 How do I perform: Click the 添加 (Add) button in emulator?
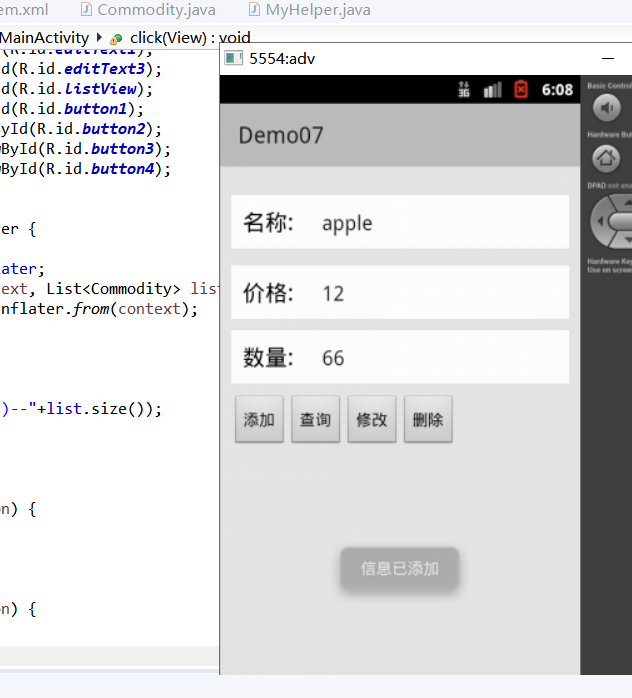pos(259,419)
